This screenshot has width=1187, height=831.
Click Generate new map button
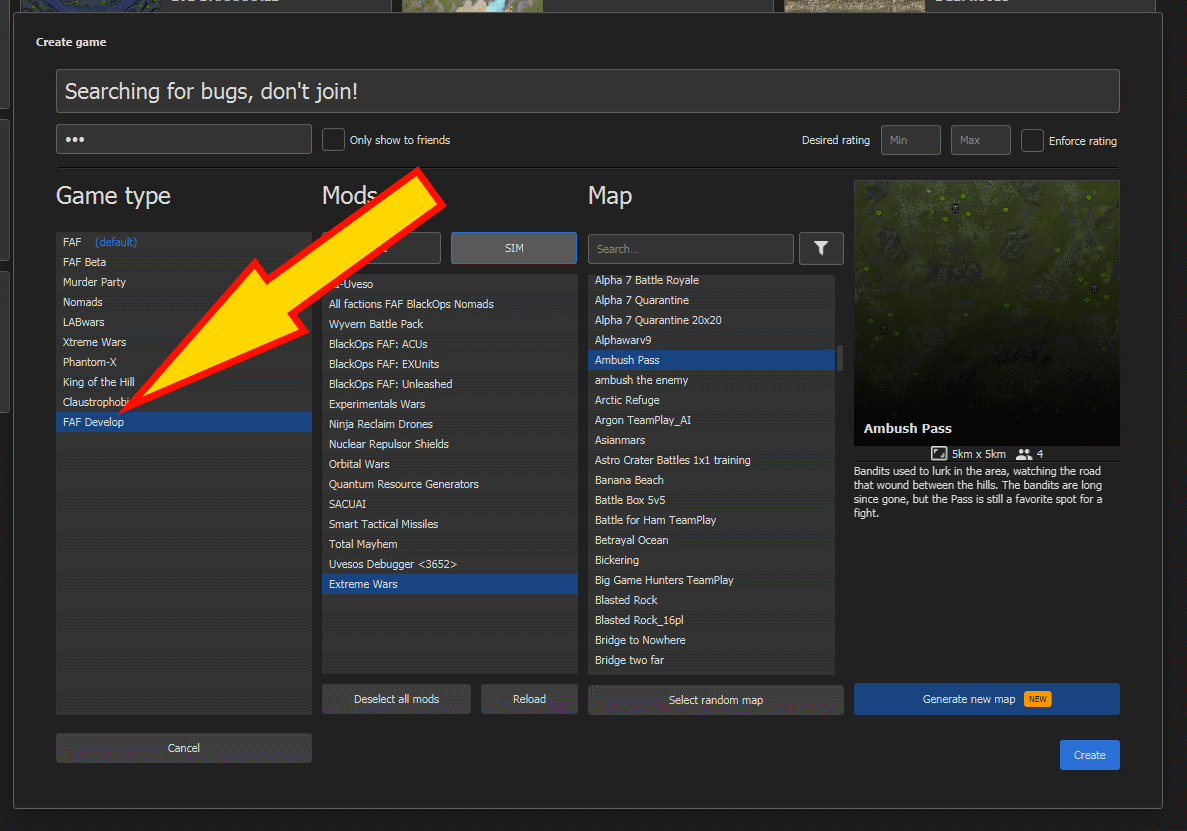click(986, 699)
